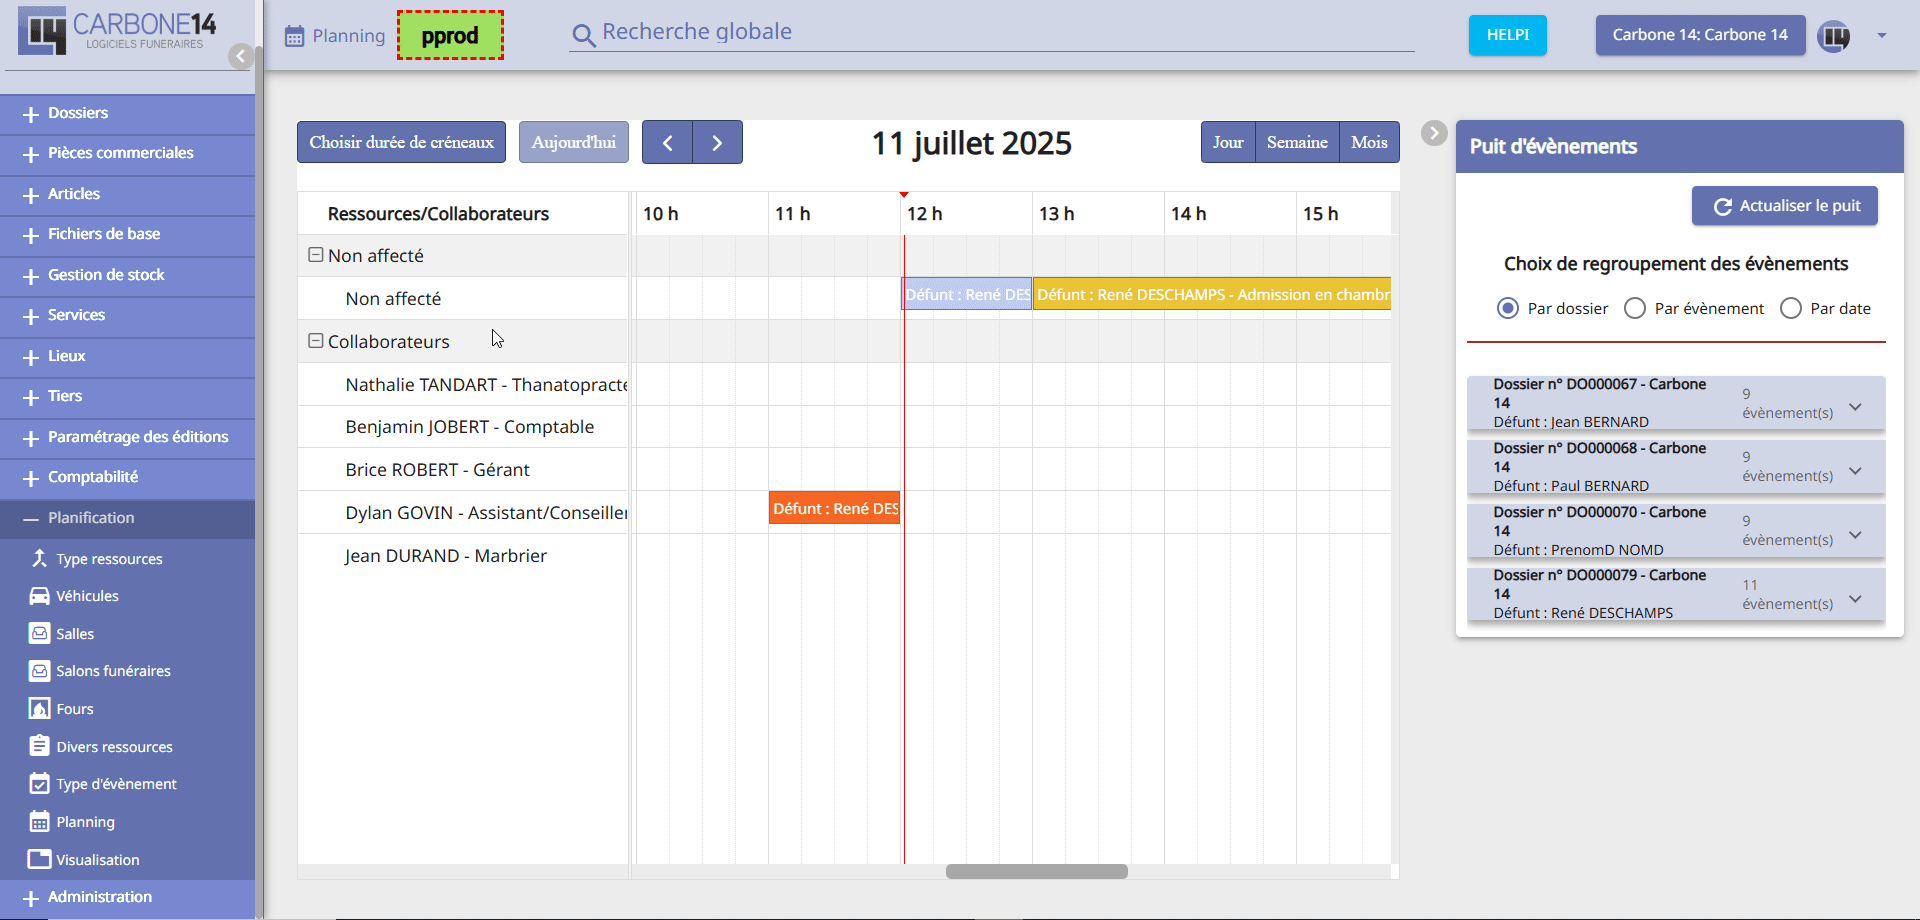Choose the "Par date" radio button

1791,308
